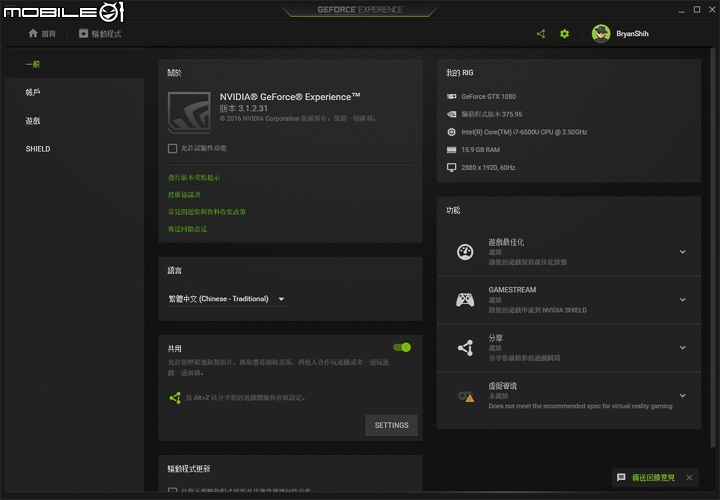This screenshot has width=720, height=500.
Task: Select the General (一般) sidebar tab
Action: pyautogui.click(x=74, y=64)
